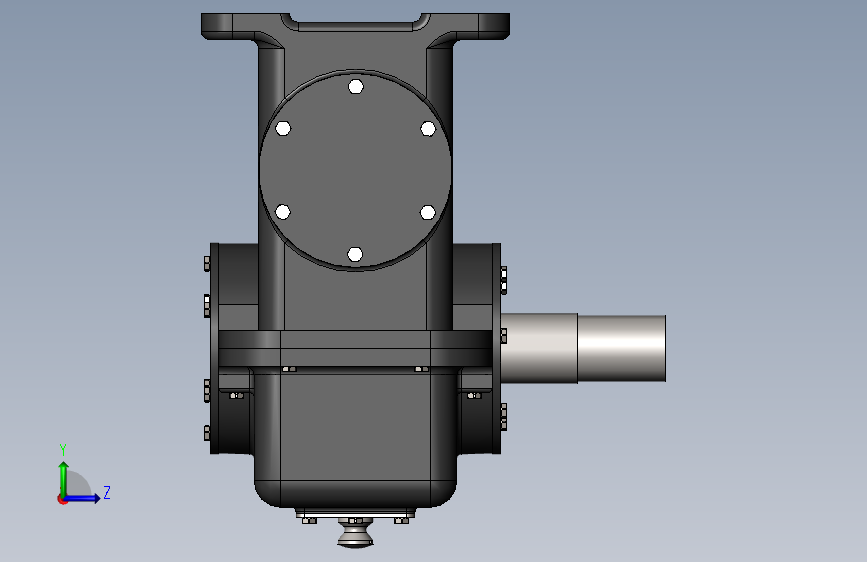Select the topmost bolt hole on circular cover

click(x=356, y=86)
